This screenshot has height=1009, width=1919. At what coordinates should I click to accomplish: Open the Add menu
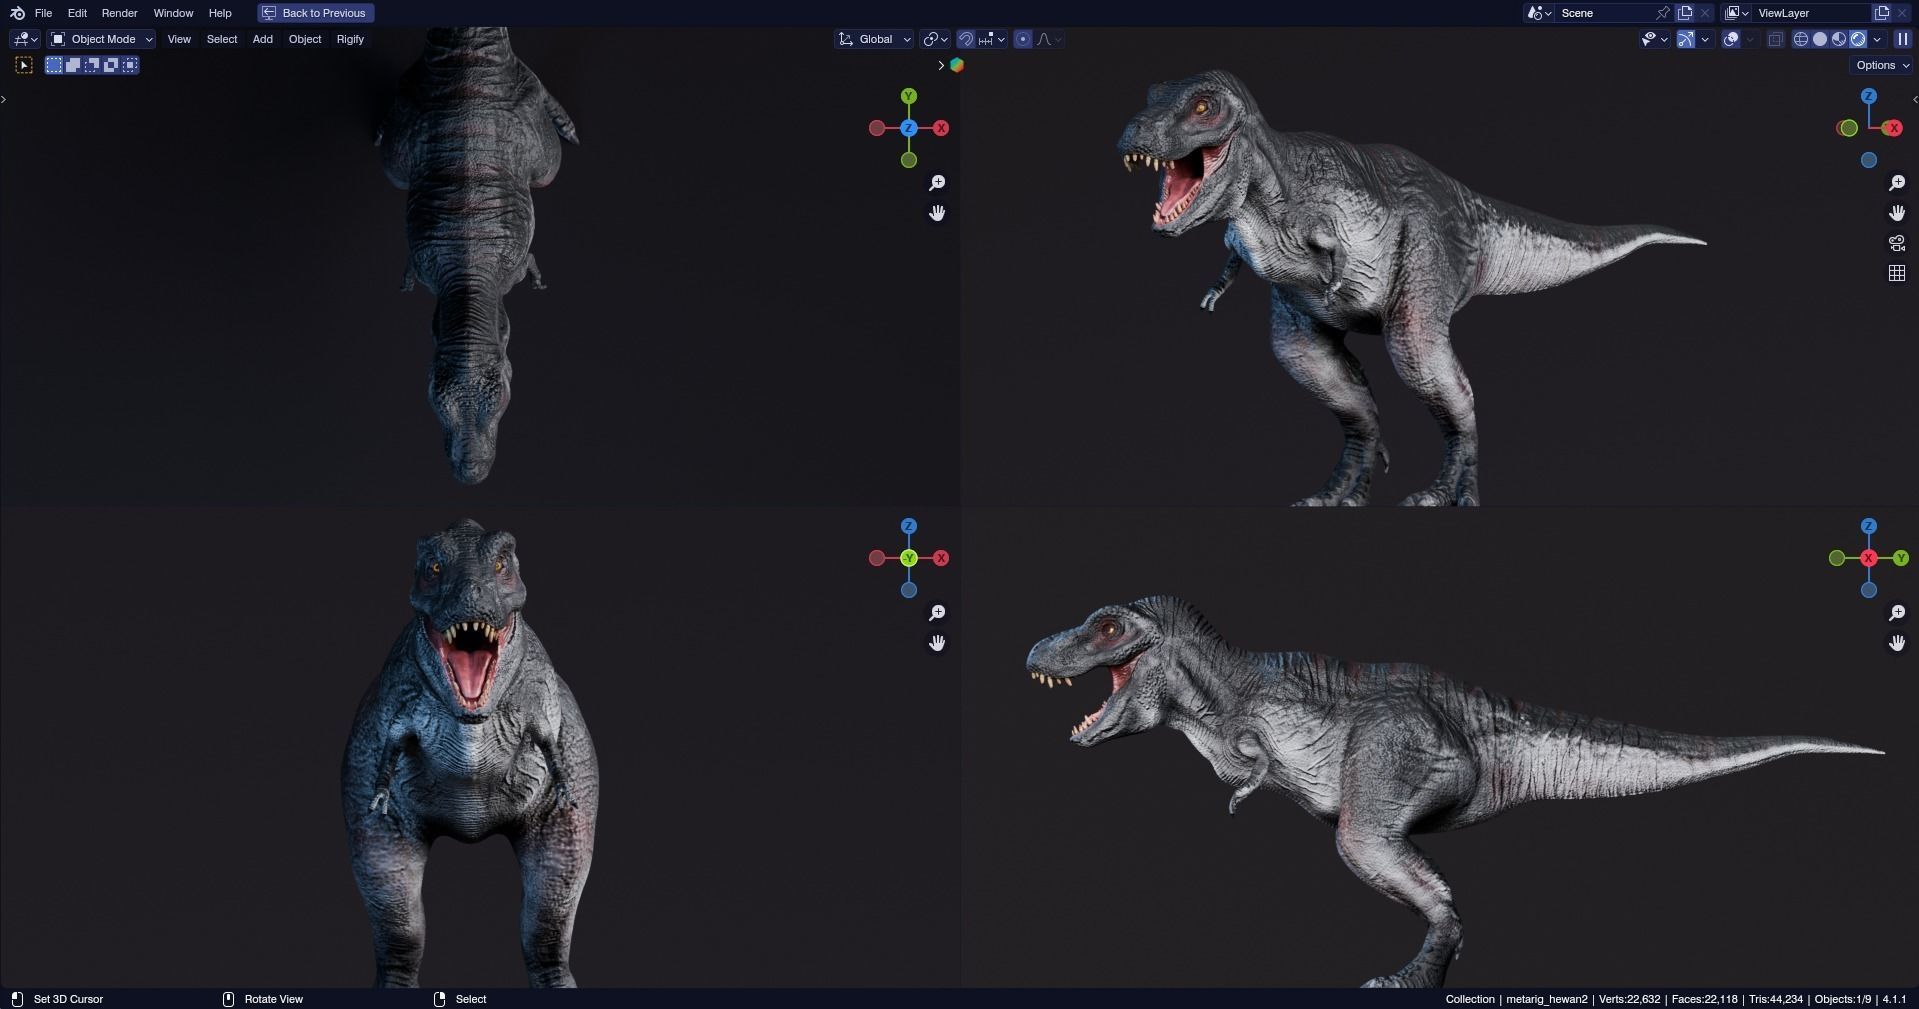click(262, 39)
